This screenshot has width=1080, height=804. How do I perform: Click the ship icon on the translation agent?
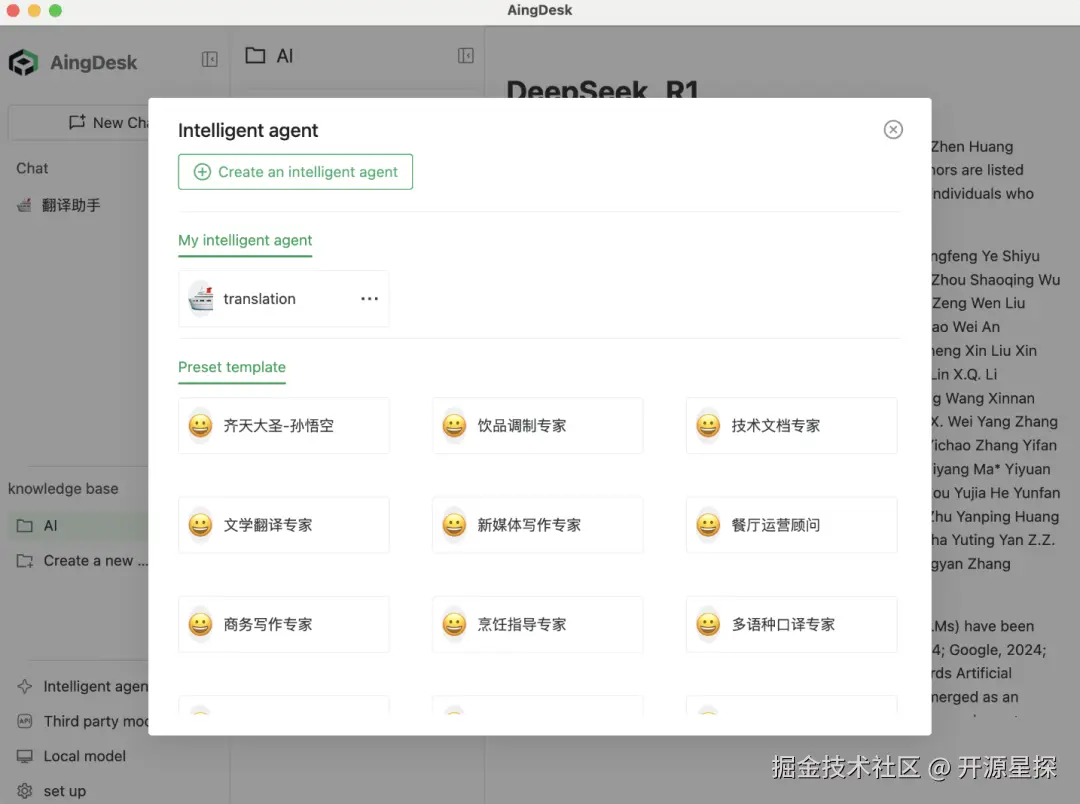click(201, 298)
